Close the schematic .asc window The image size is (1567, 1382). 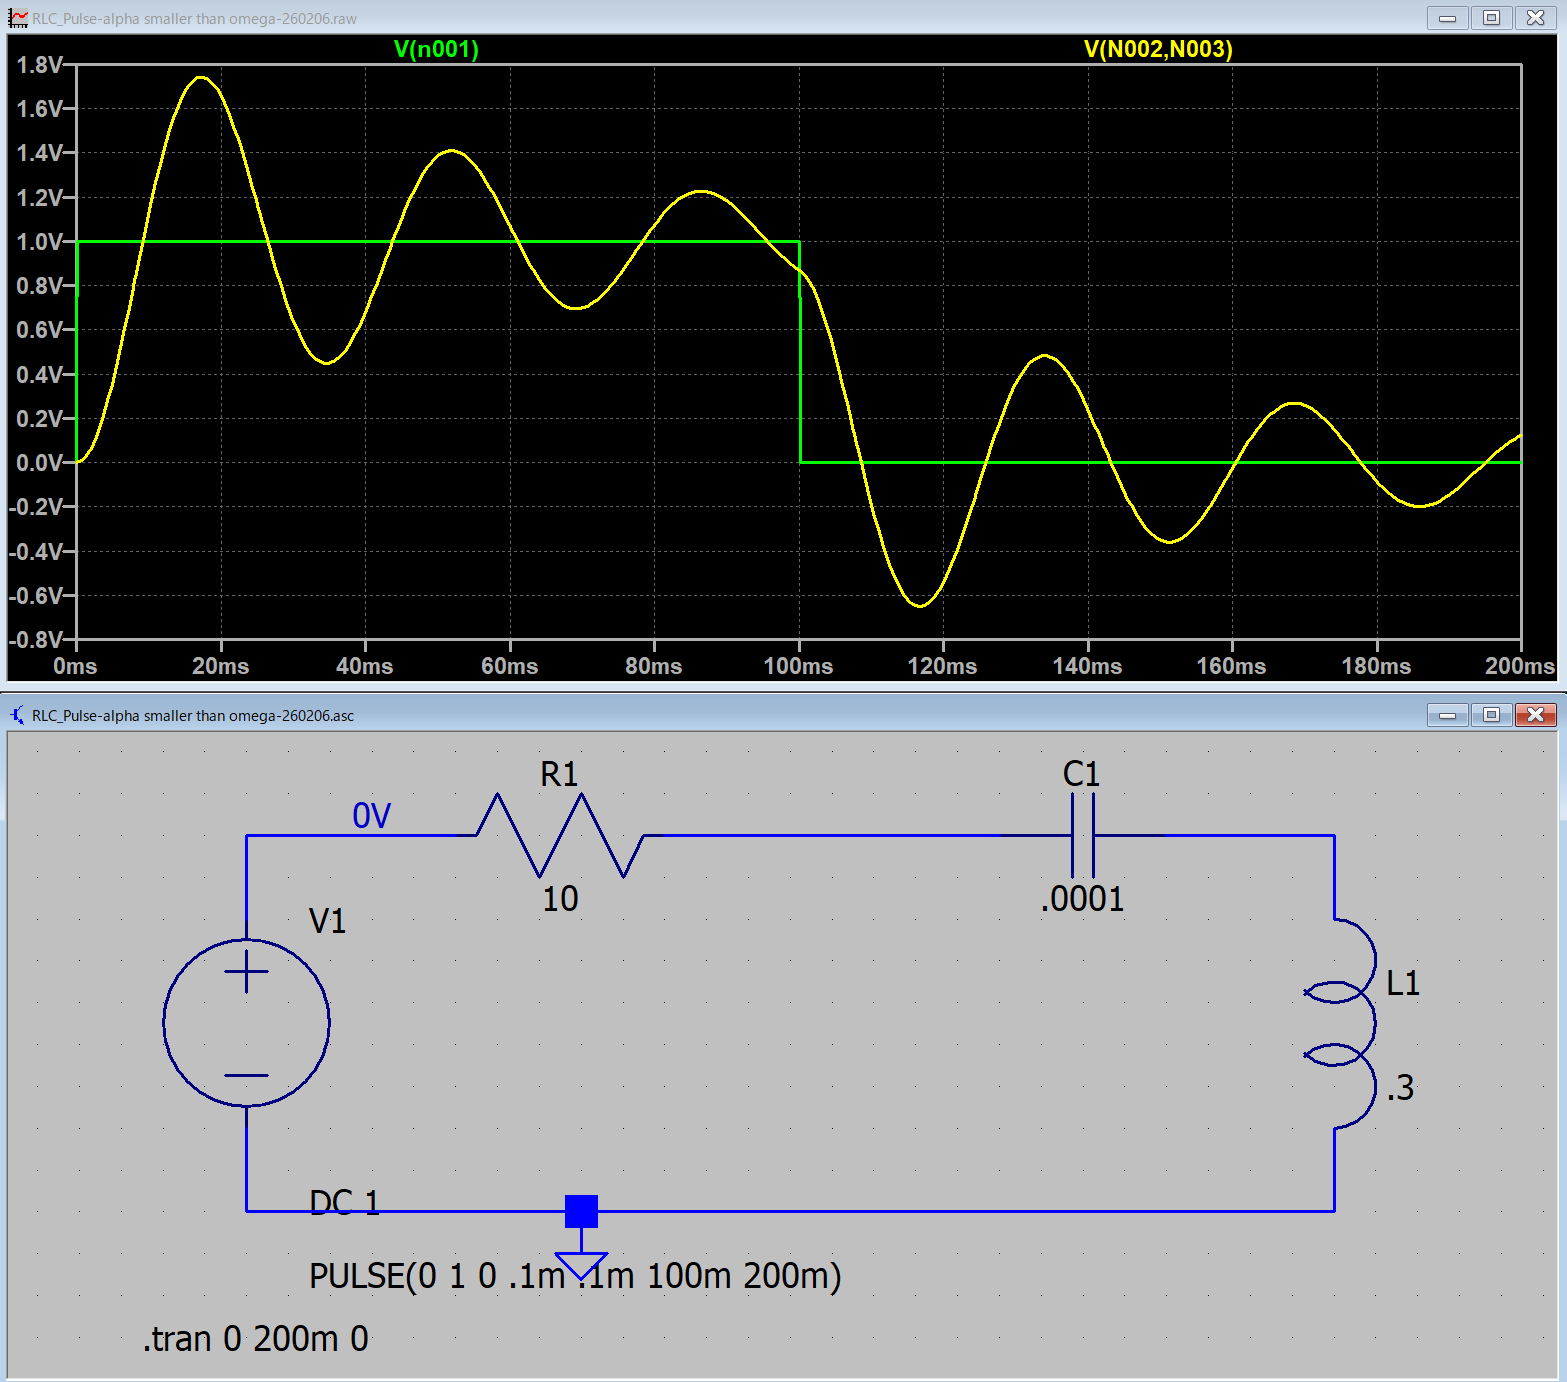pyautogui.click(x=1535, y=715)
